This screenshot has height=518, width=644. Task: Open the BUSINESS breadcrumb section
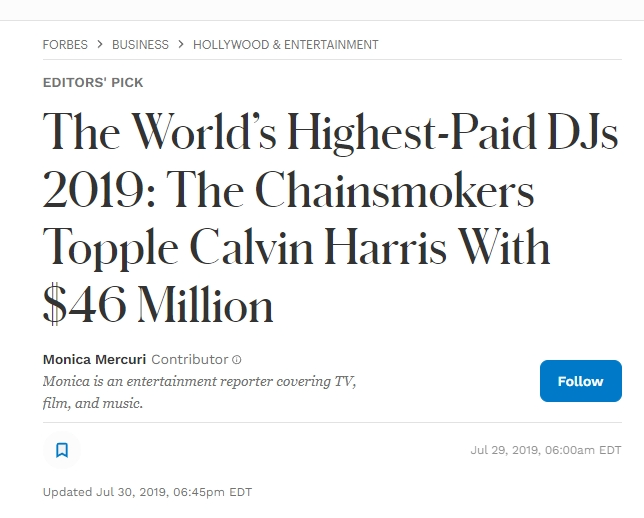pos(140,44)
